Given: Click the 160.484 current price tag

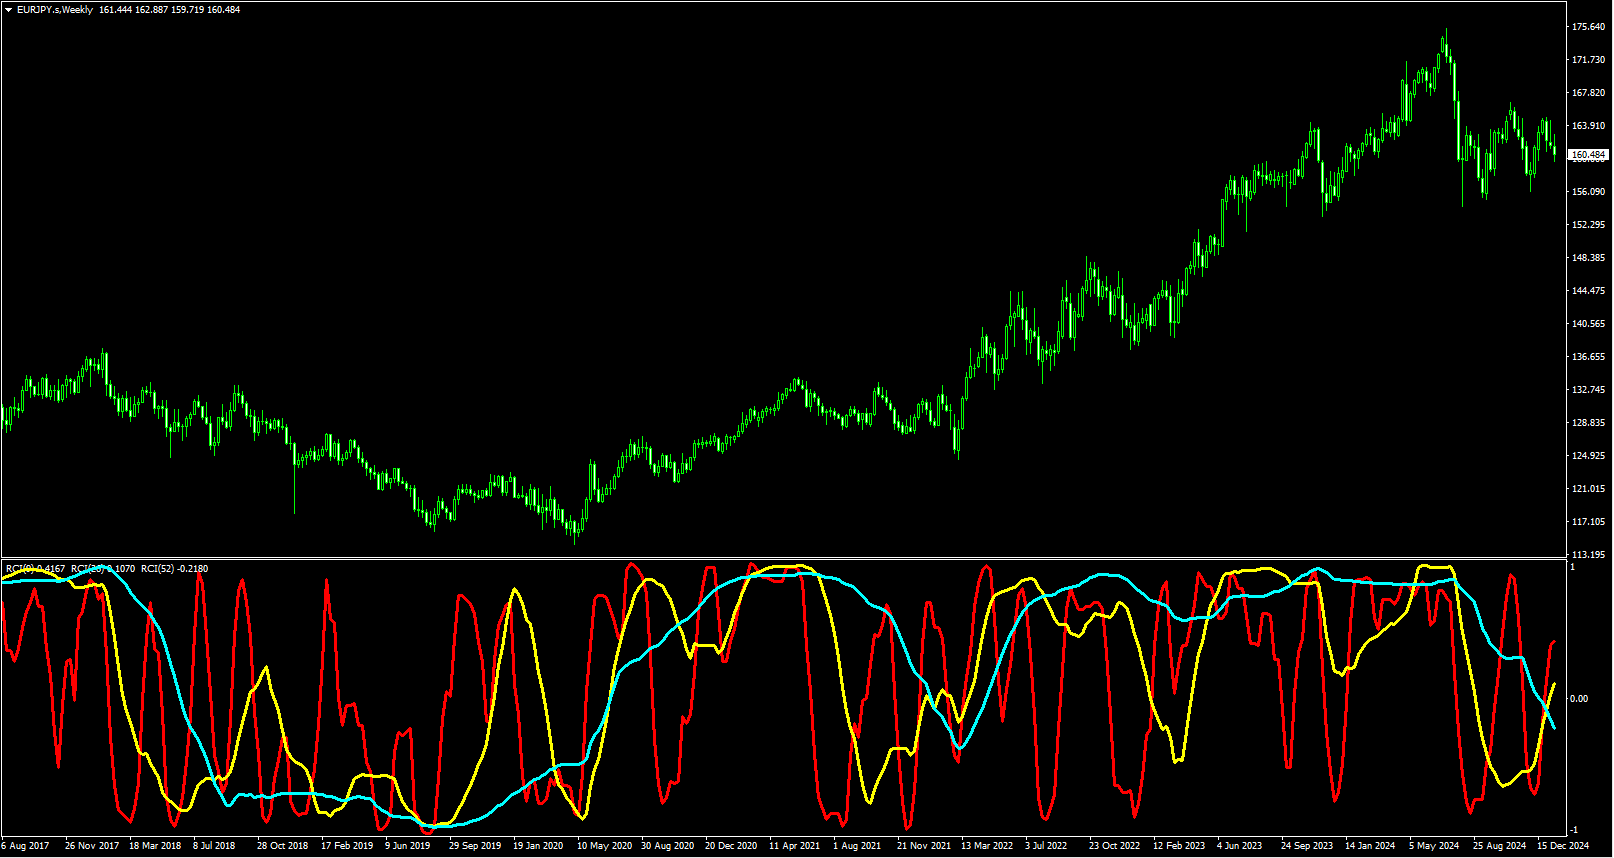Looking at the screenshot, I should click(1588, 155).
